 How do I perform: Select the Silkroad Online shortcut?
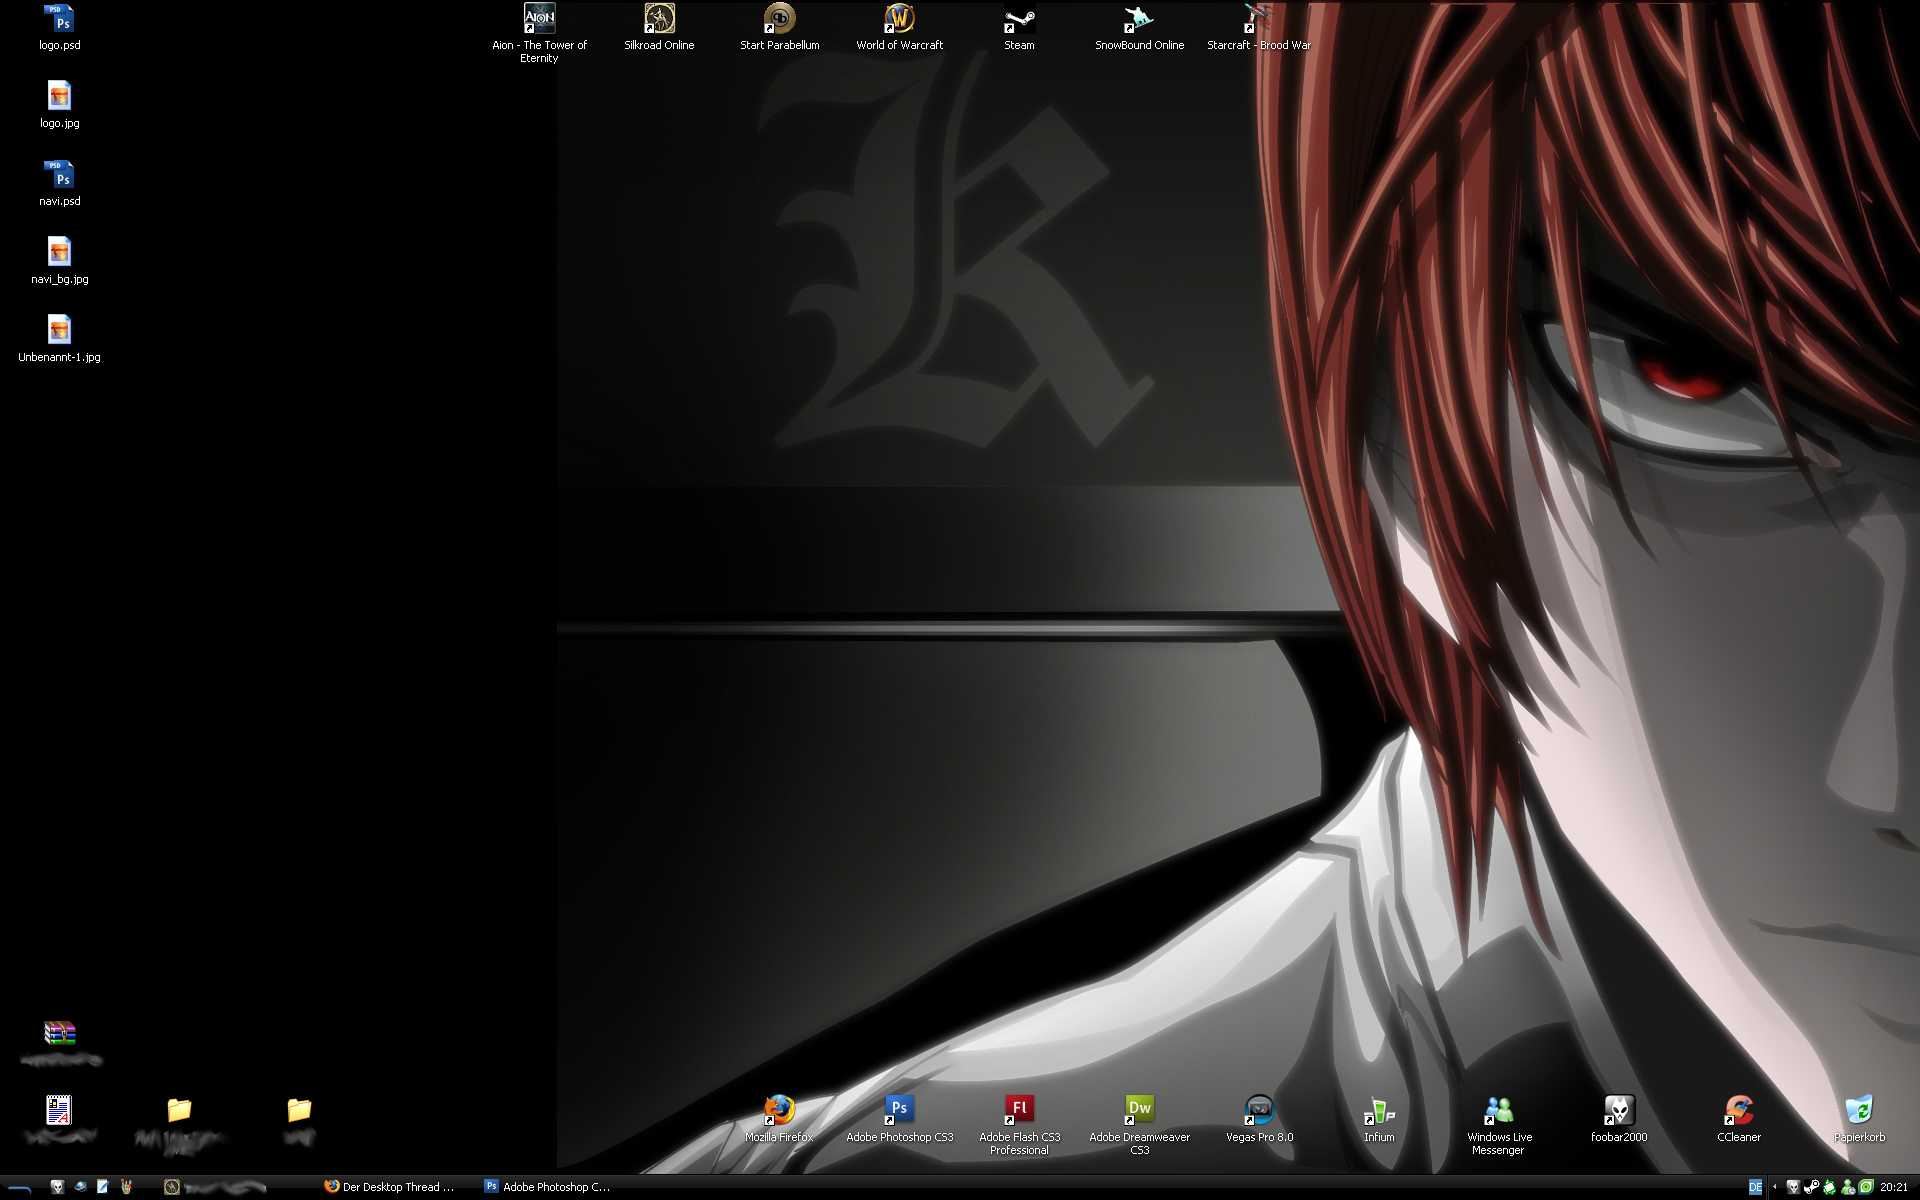(x=659, y=20)
